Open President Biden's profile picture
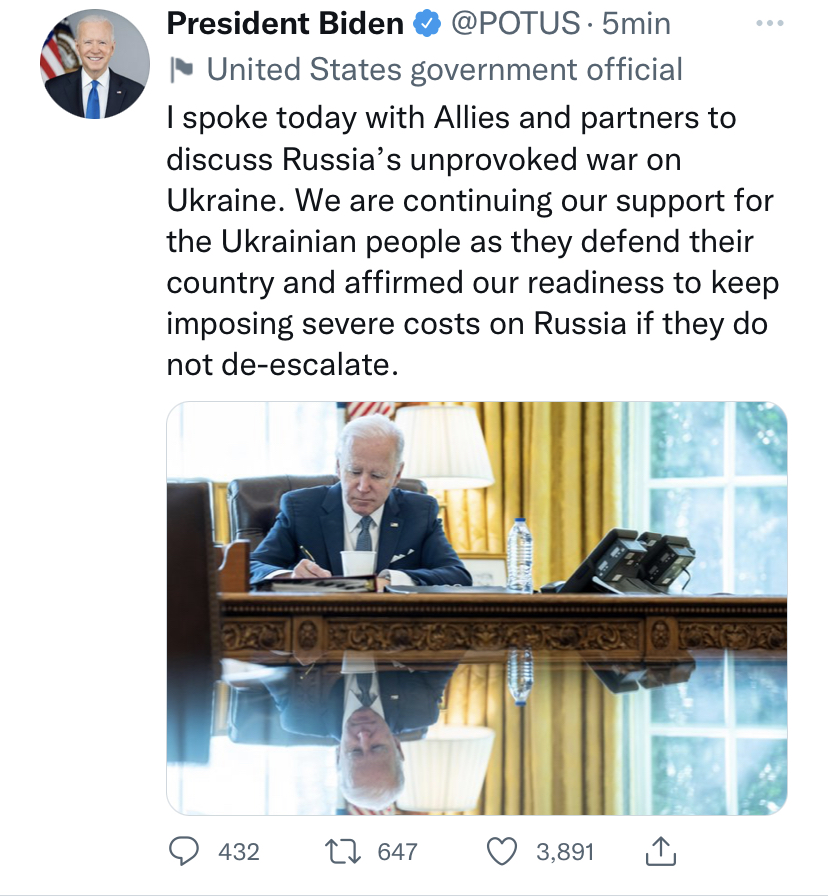Viewport: 828px width, 896px height. point(94,65)
